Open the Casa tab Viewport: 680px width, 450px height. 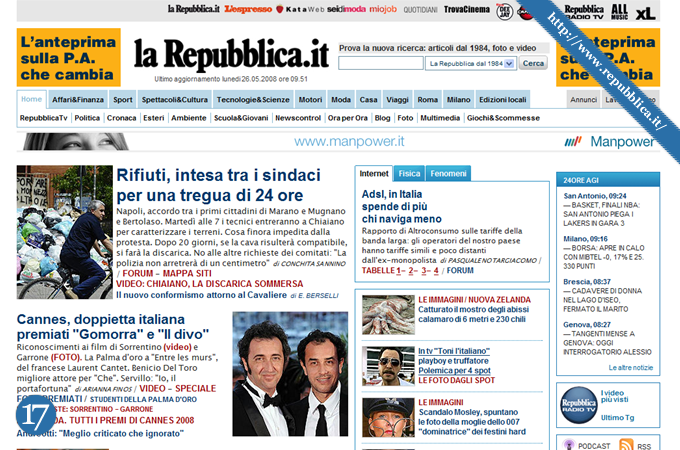(368, 100)
